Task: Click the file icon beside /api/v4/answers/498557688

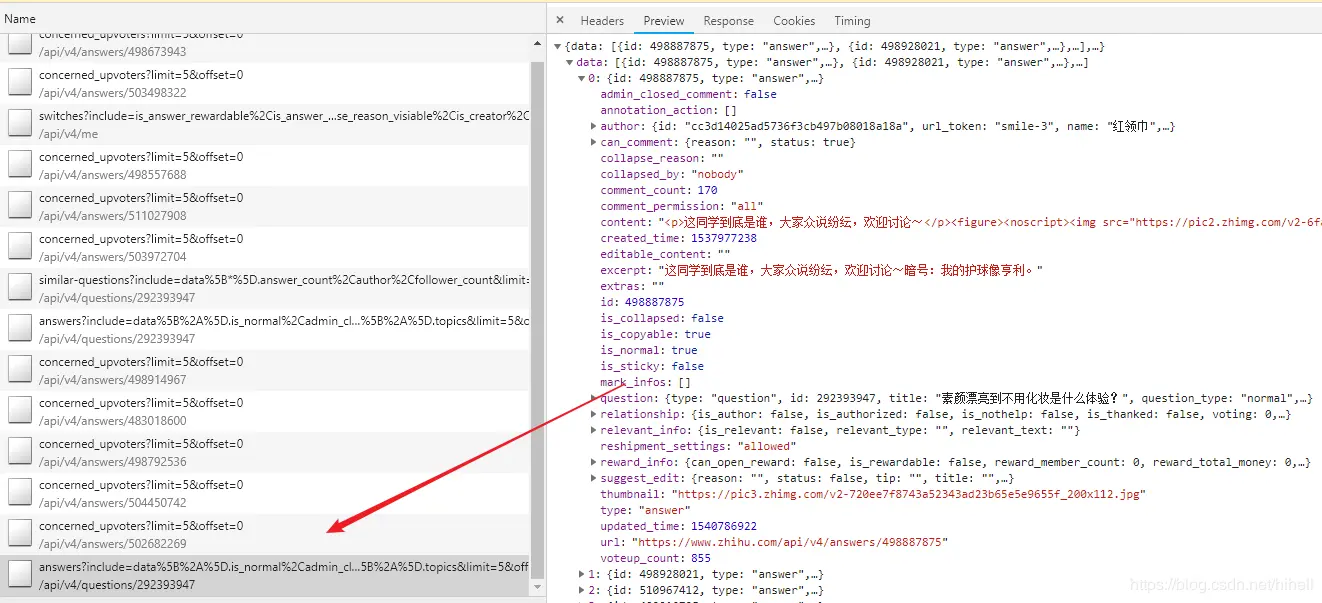Action: (20, 164)
